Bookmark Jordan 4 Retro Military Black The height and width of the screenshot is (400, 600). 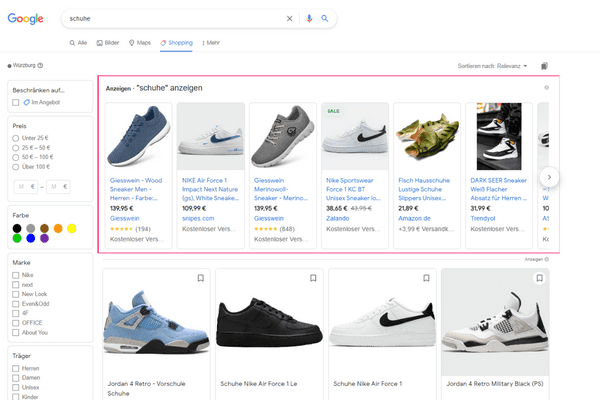click(x=540, y=278)
